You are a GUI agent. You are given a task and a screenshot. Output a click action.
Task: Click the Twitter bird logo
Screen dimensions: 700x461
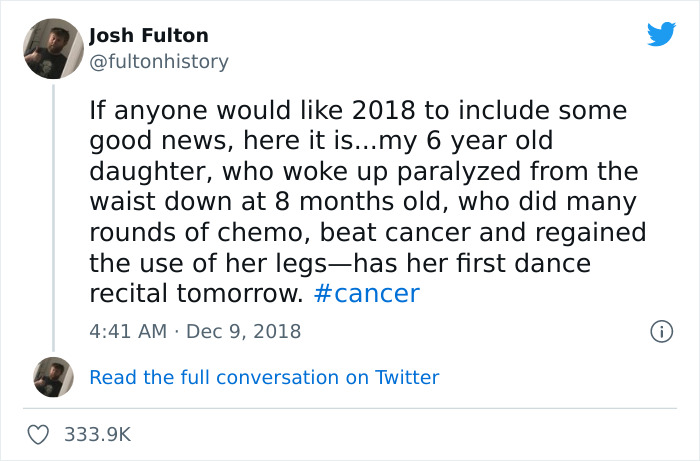(661, 35)
